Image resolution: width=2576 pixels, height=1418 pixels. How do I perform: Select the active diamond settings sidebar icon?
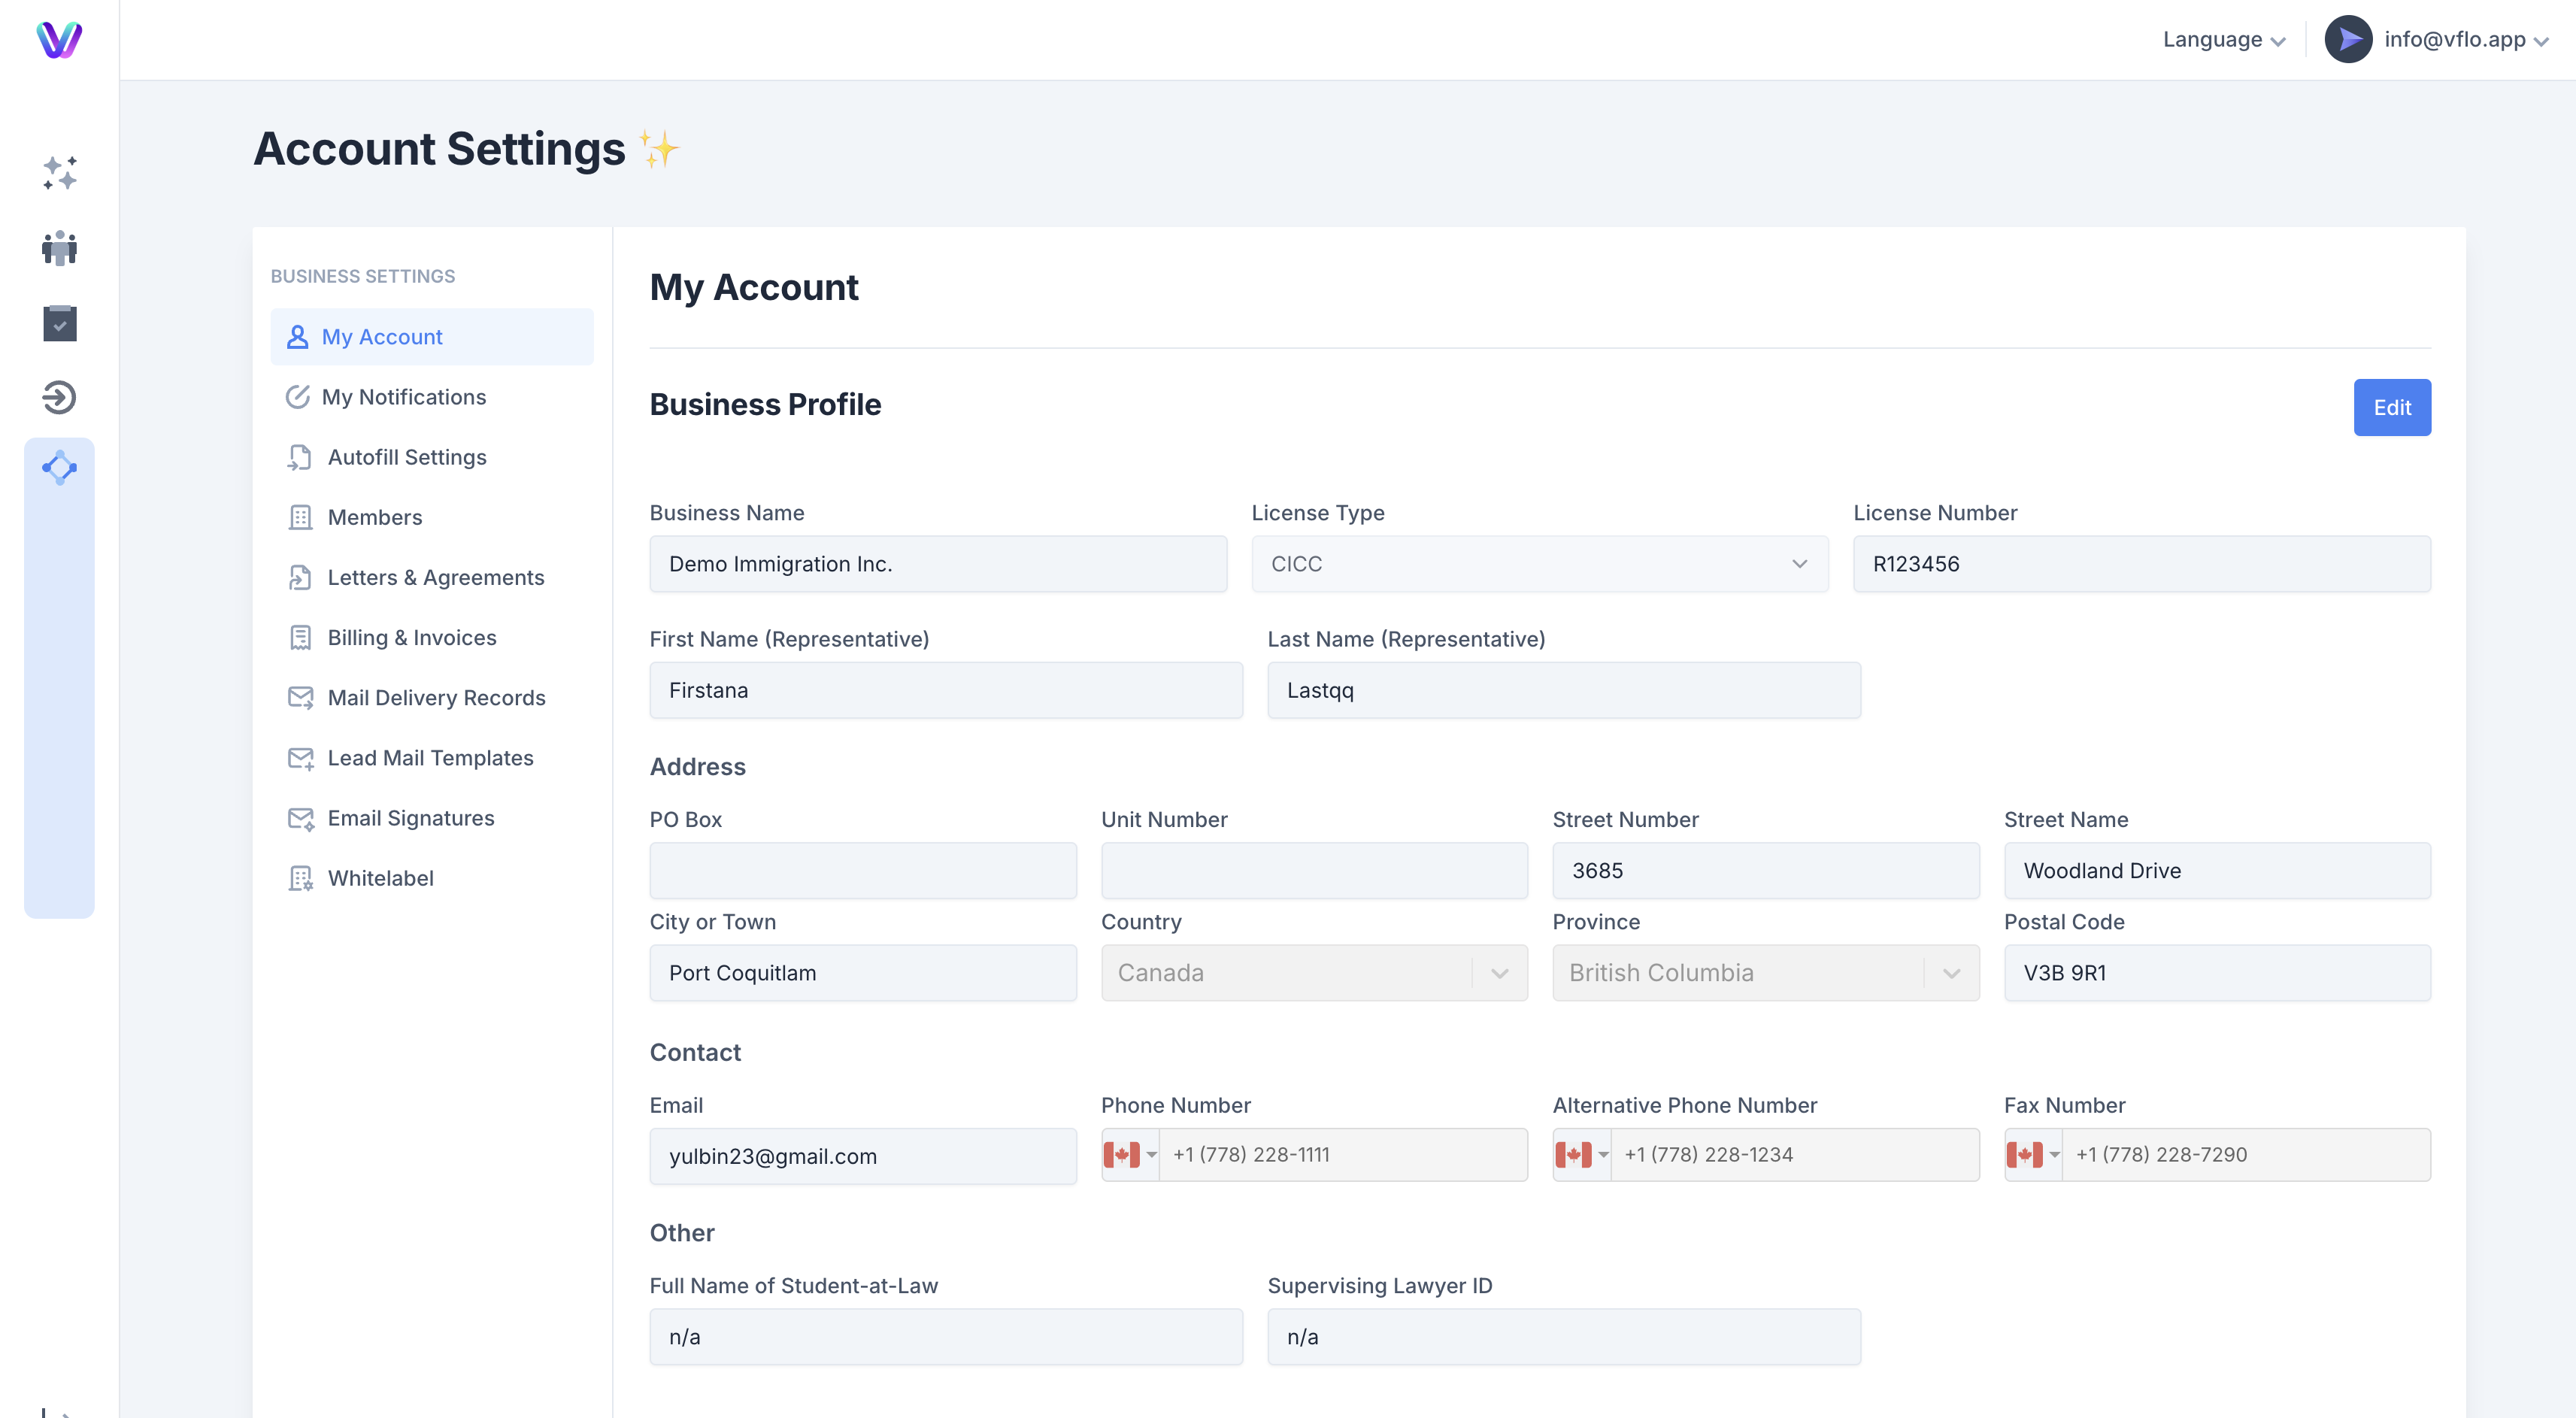[x=59, y=468]
